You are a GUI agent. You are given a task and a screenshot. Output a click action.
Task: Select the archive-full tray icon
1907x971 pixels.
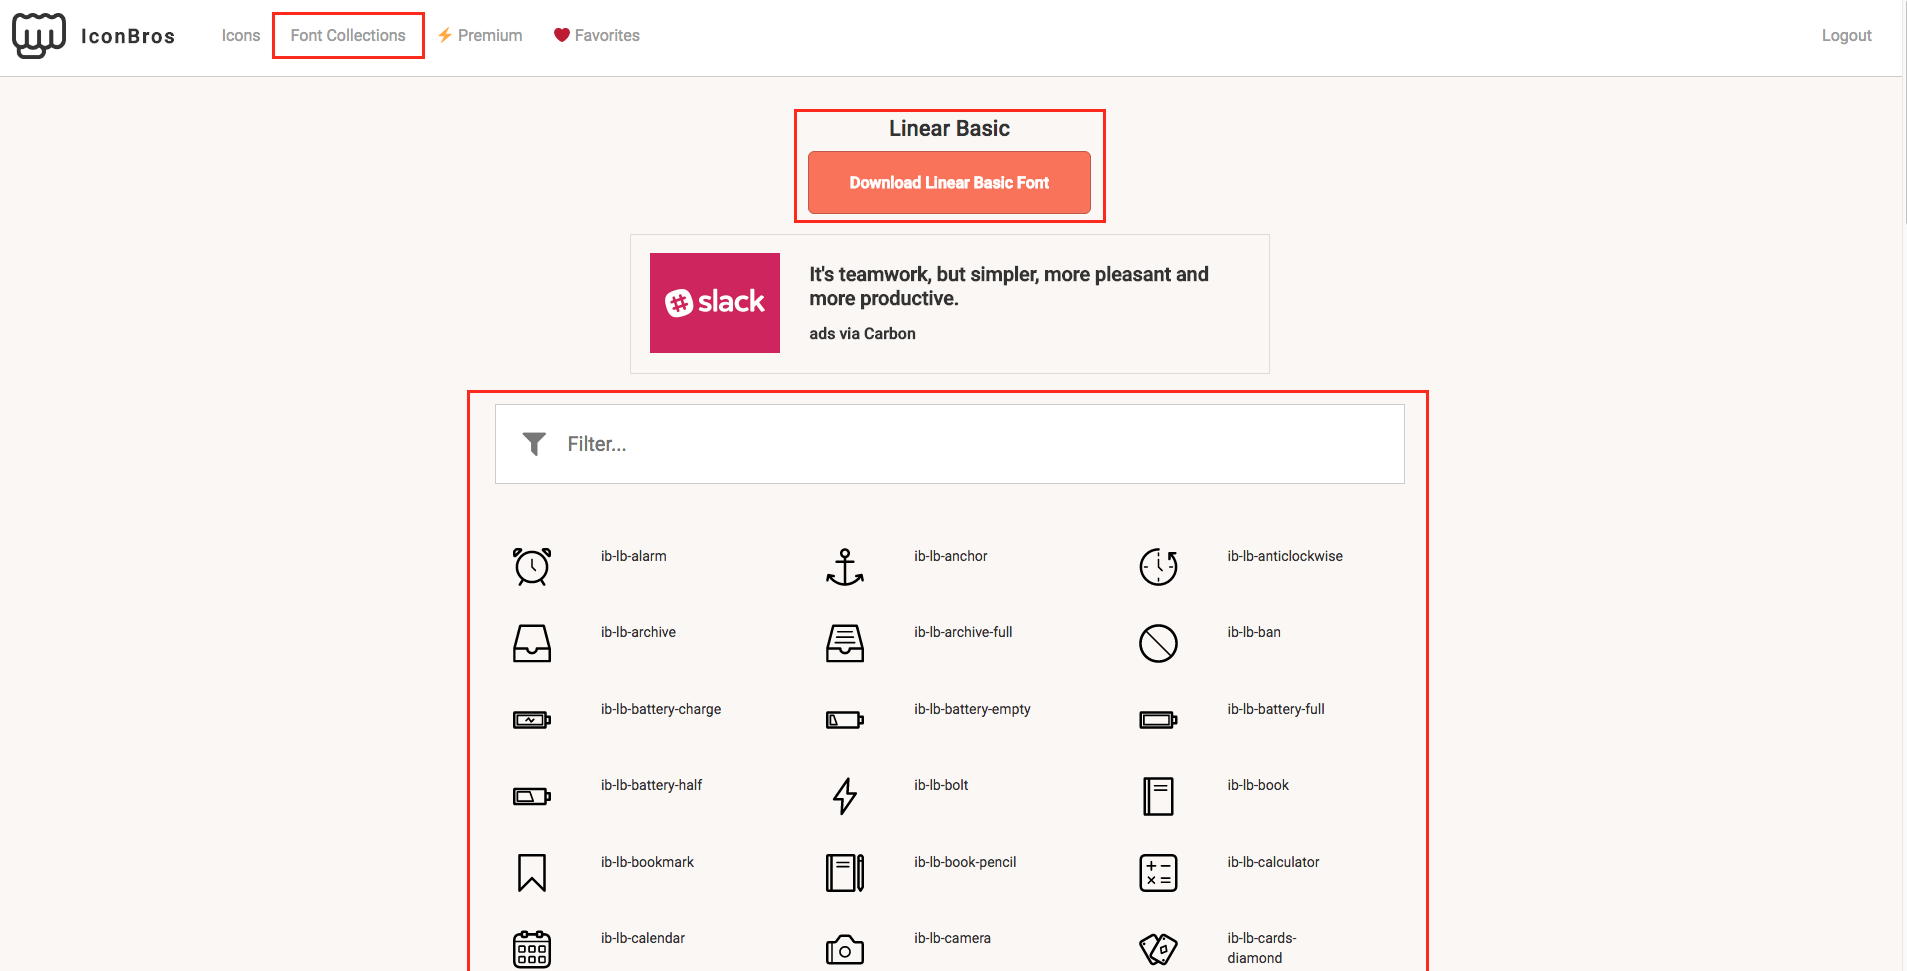845,643
